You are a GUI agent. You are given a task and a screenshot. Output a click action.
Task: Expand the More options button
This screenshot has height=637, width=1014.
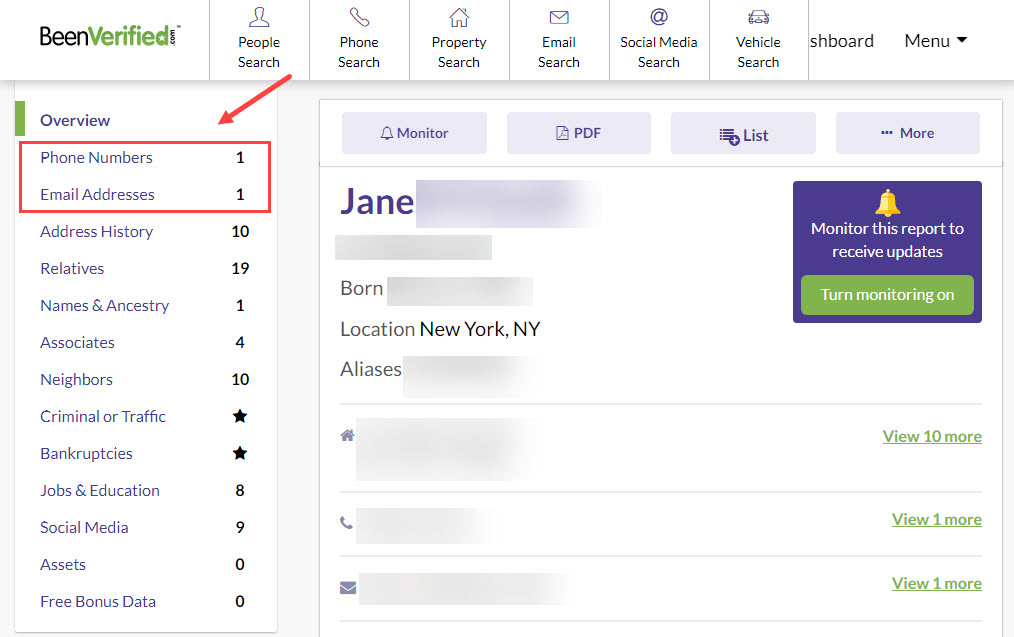click(907, 133)
